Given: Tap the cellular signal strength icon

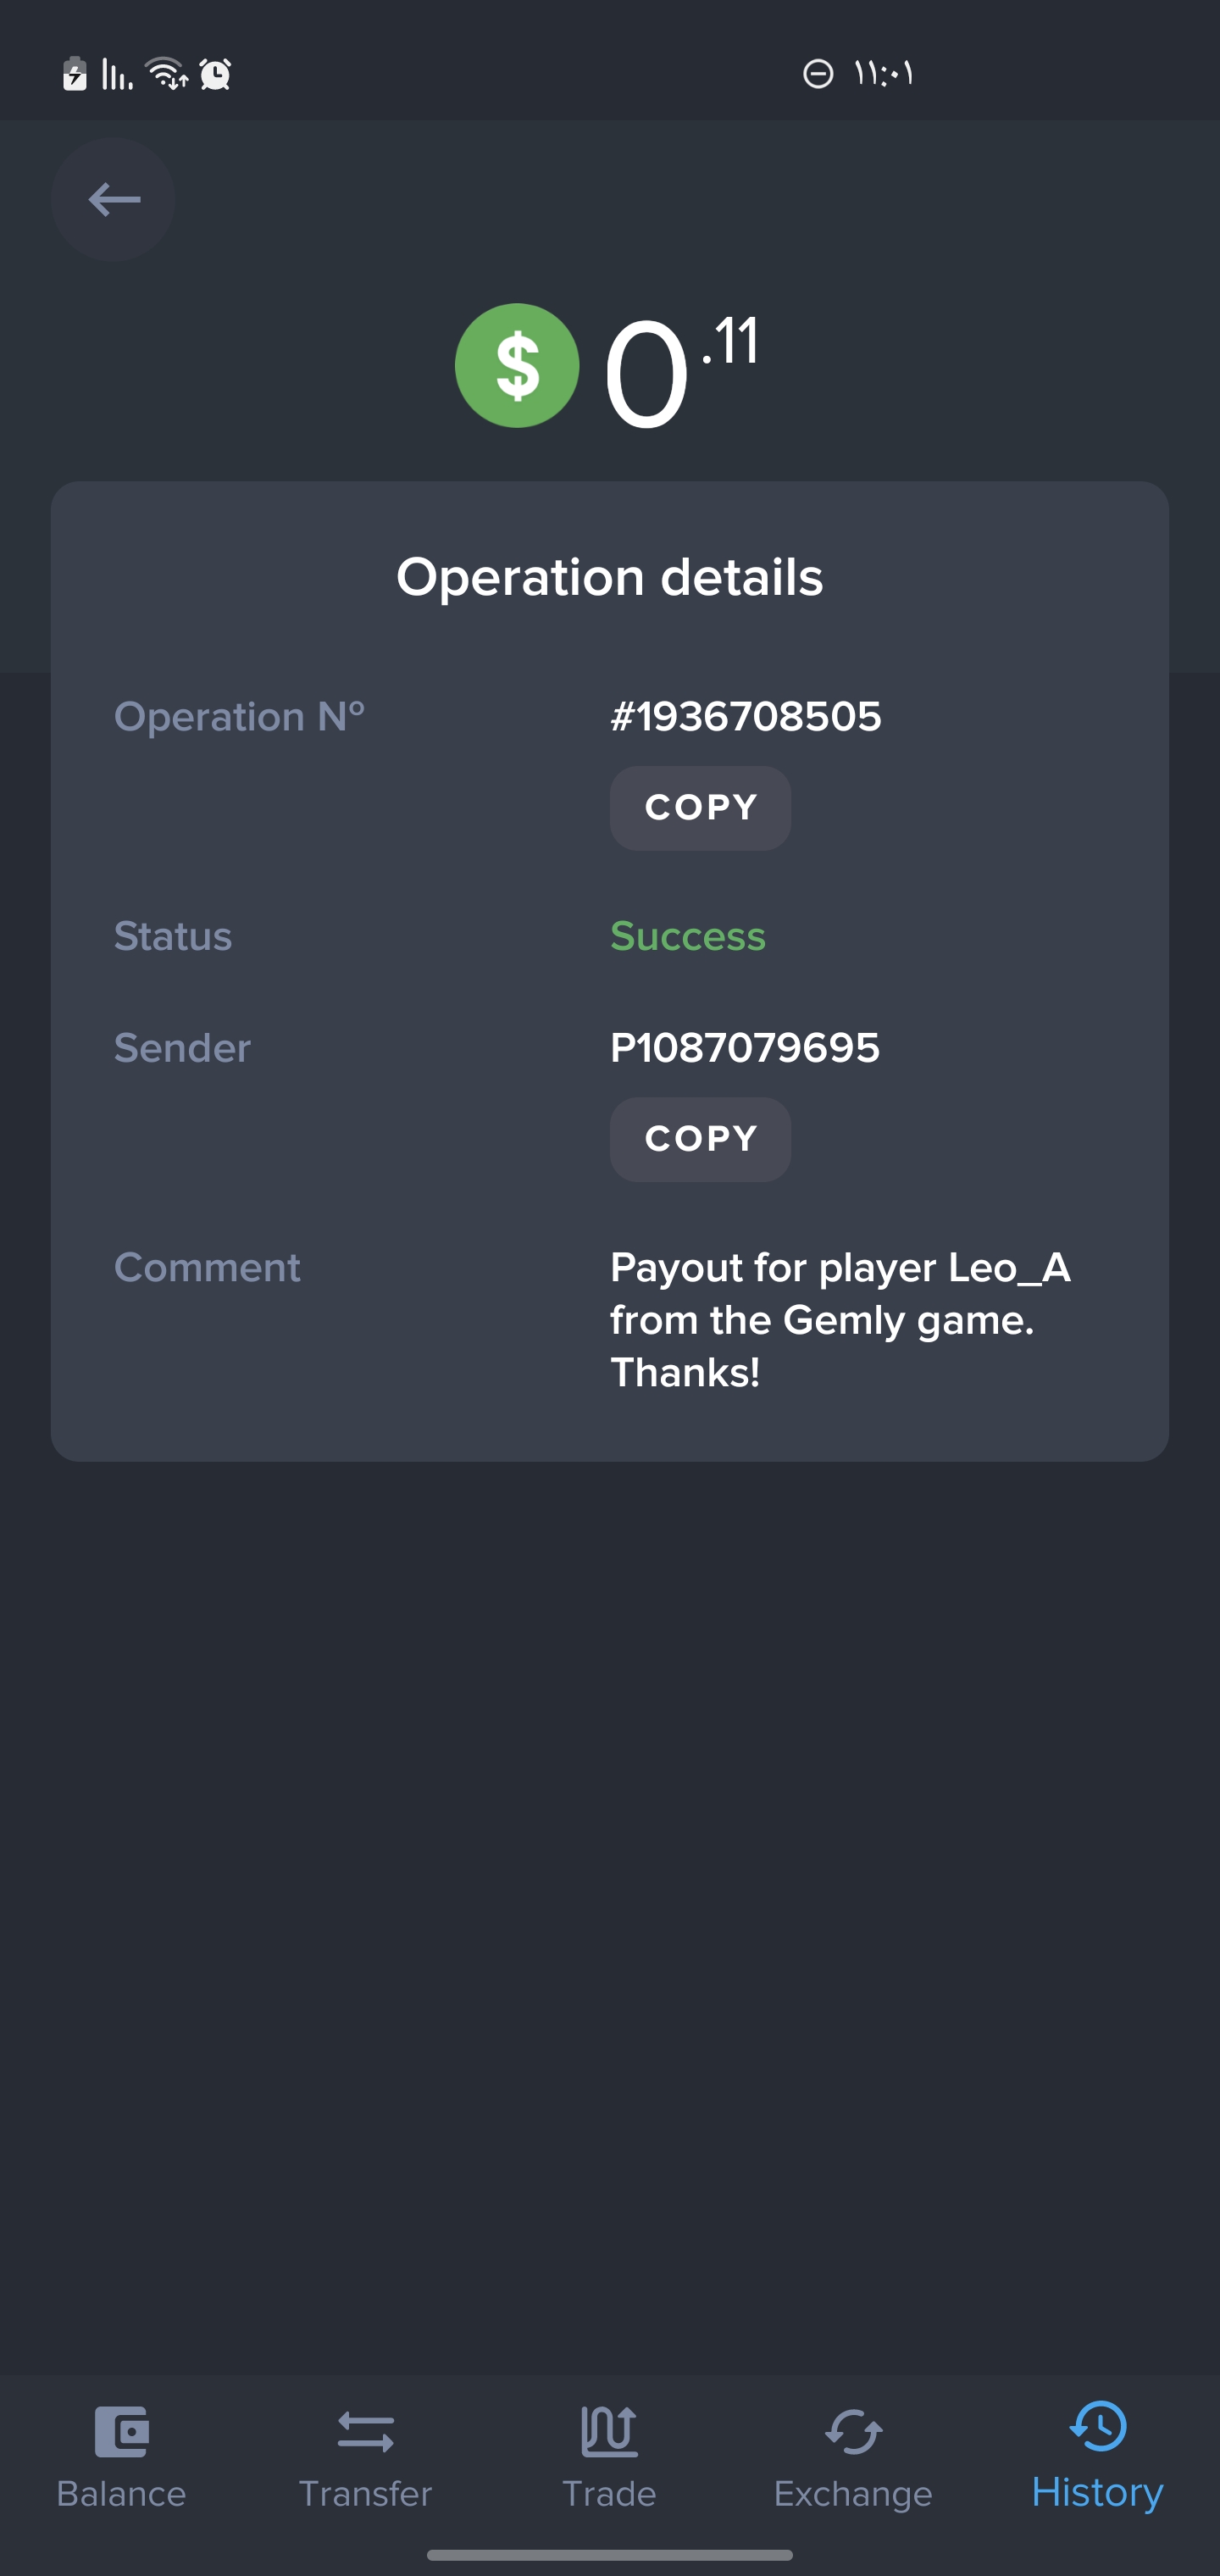Looking at the screenshot, I should [x=117, y=74].
